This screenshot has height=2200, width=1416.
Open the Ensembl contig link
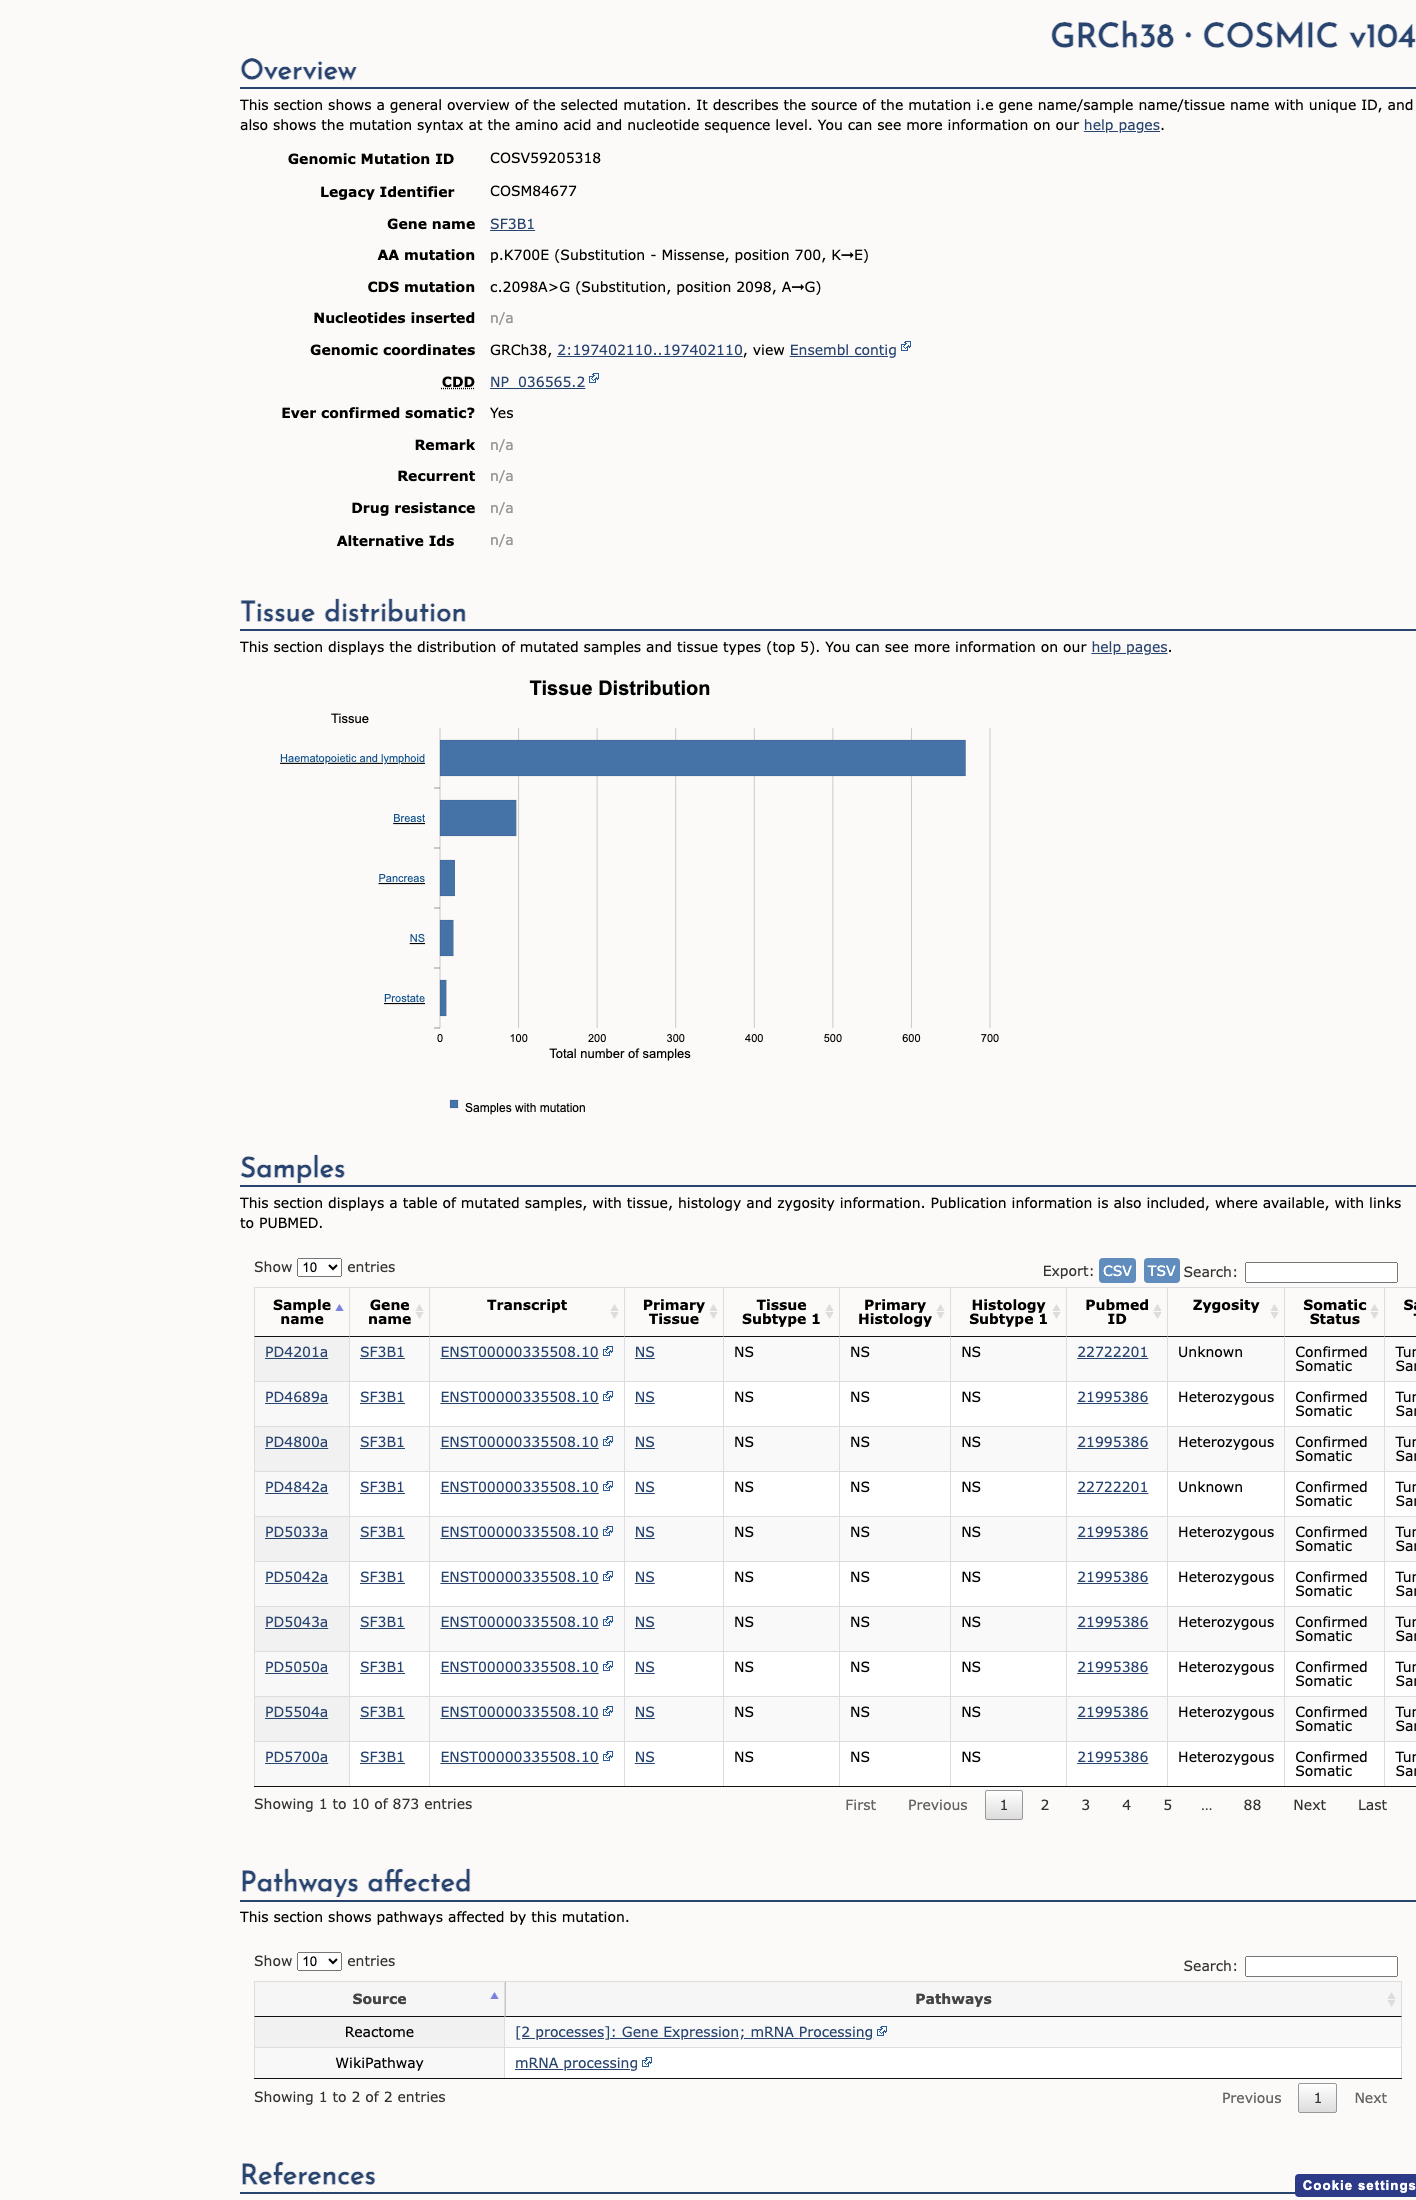pyautogui.click(x=843, y=350)
